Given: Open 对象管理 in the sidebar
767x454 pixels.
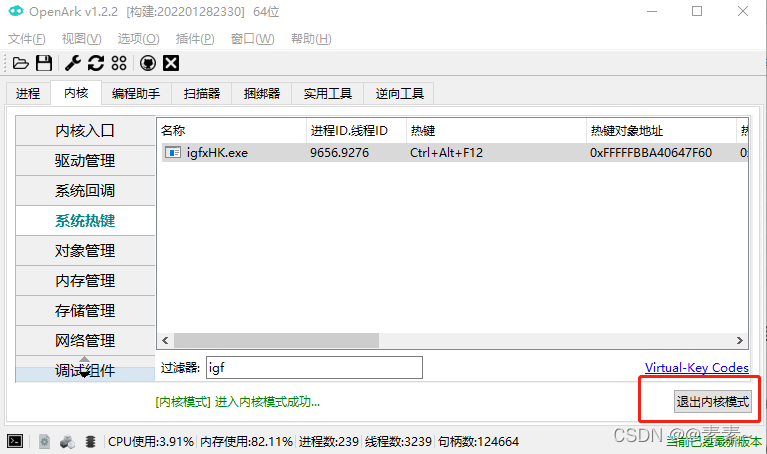Looking at the screenshot, I should click(x=85, y=251).
